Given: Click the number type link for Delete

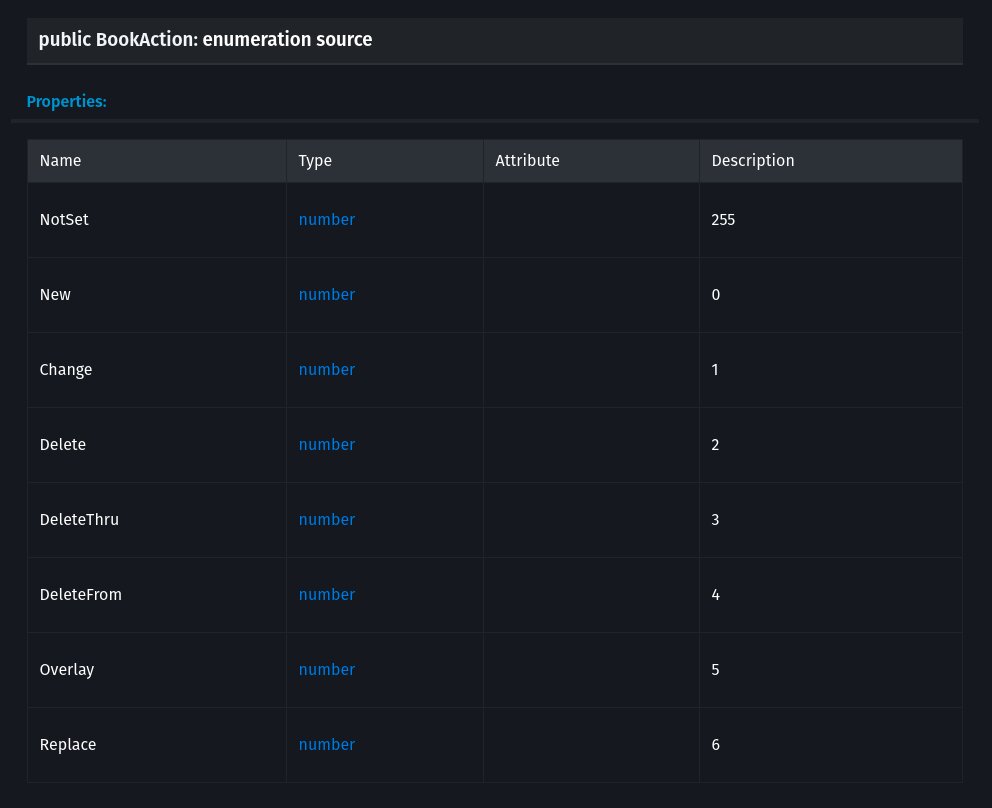Looking at the screenshot, I should [x=326, y=444].
